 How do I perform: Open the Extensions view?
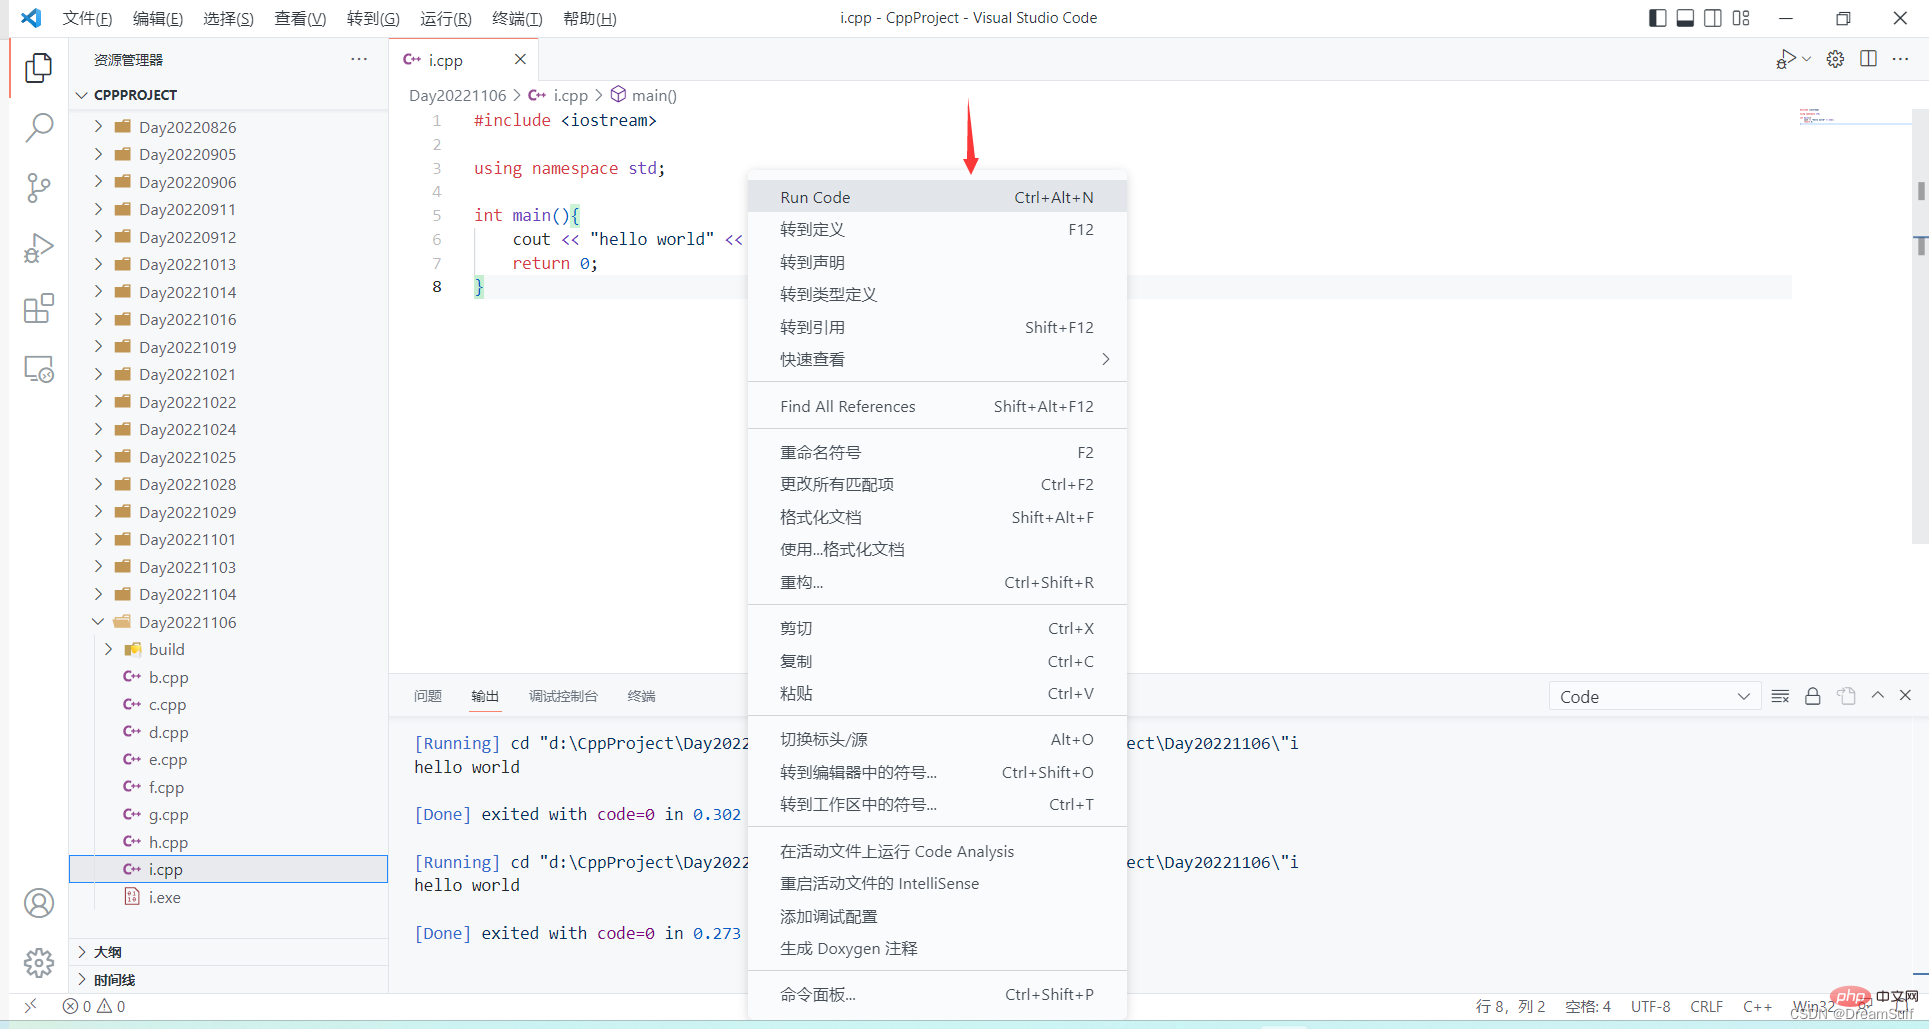click(x=38, y=309)
